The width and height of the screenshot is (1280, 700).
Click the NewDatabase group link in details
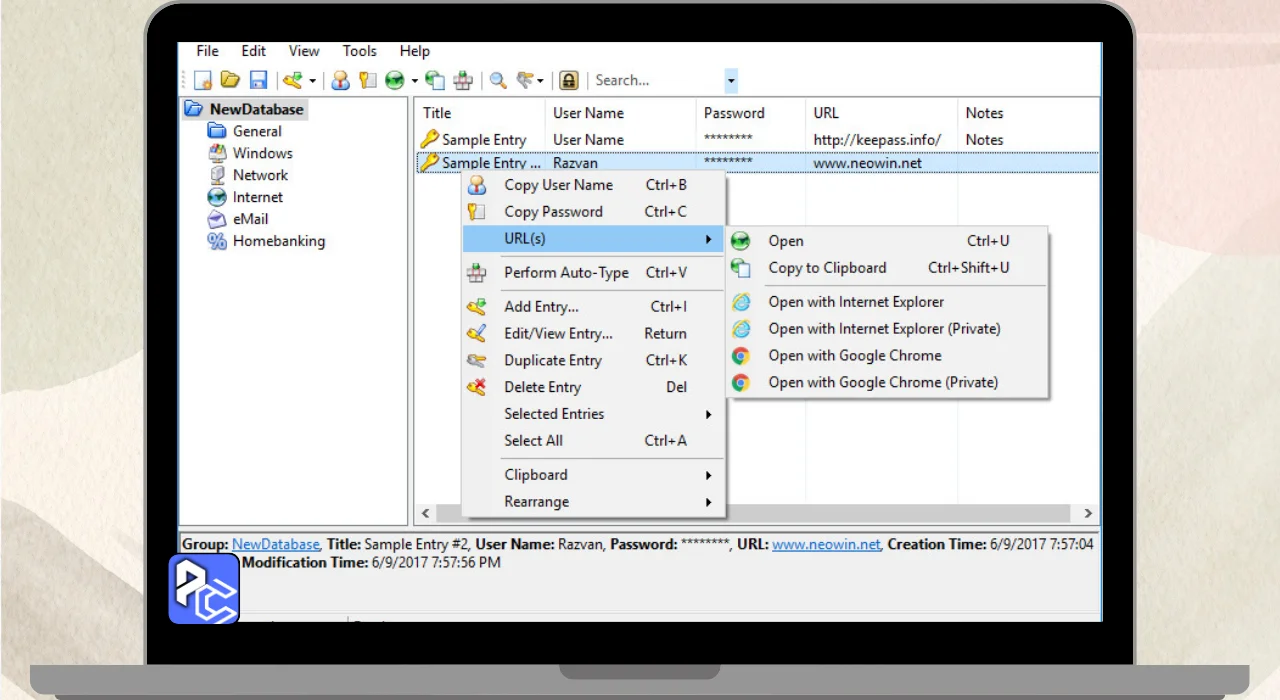click(275, 544)
